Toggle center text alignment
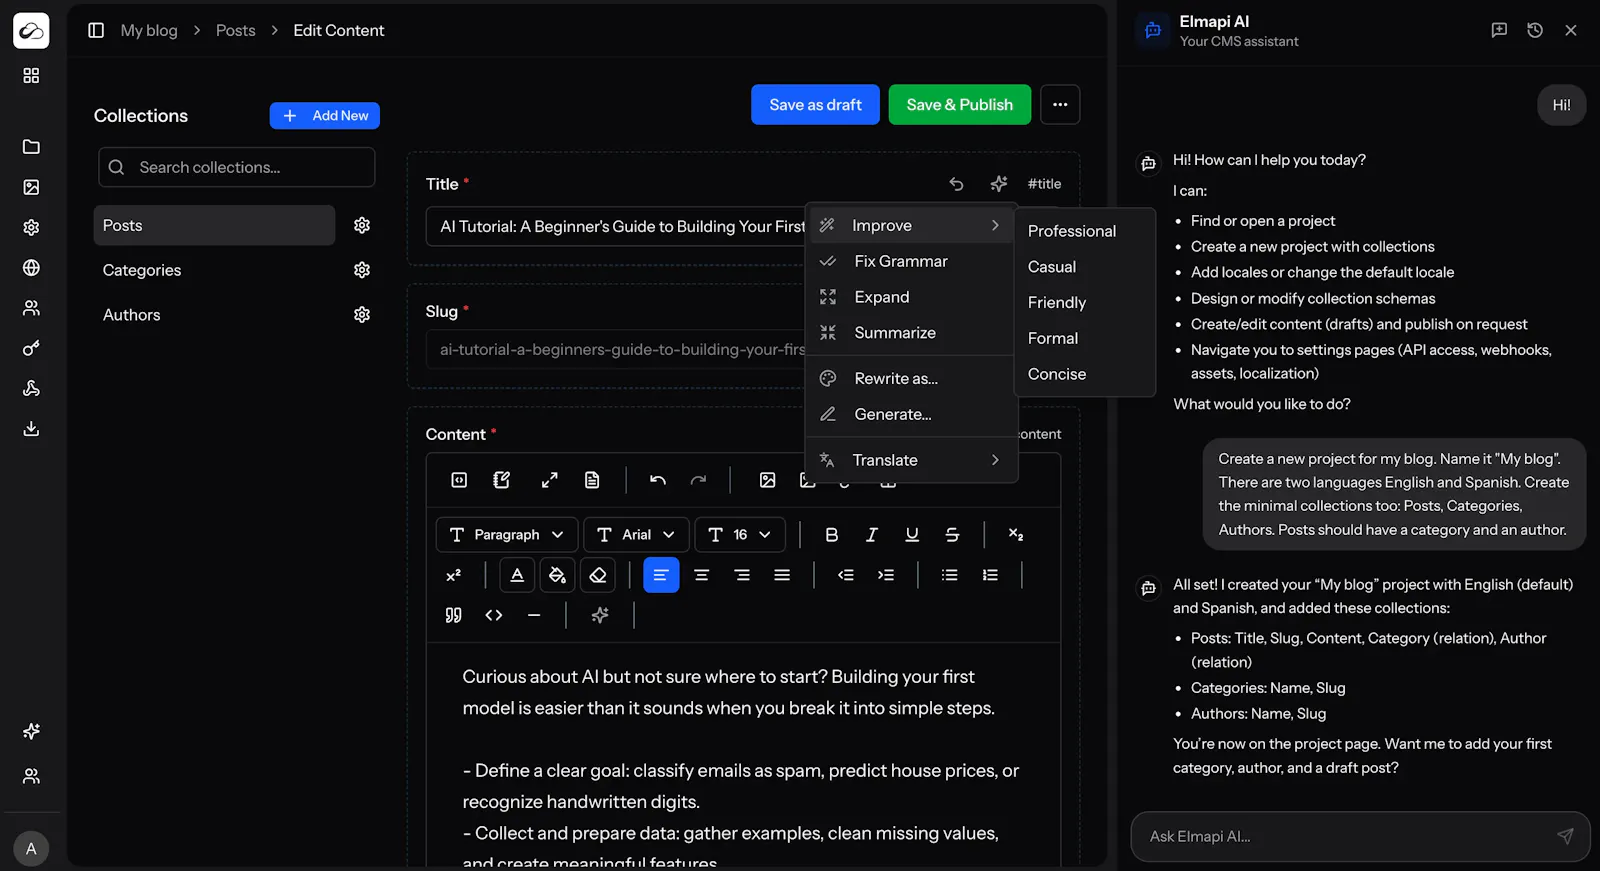 point(702,575)
